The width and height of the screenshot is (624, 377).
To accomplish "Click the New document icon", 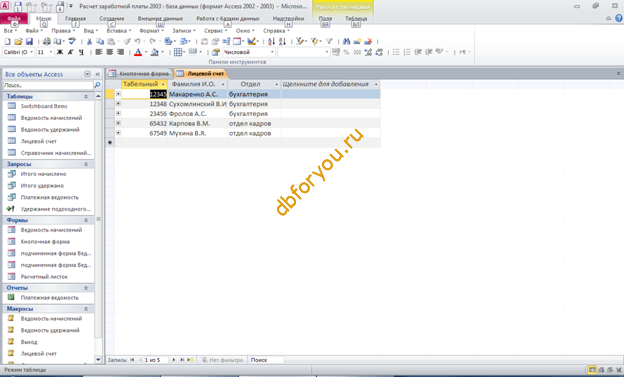I will (x=8, y=41).
